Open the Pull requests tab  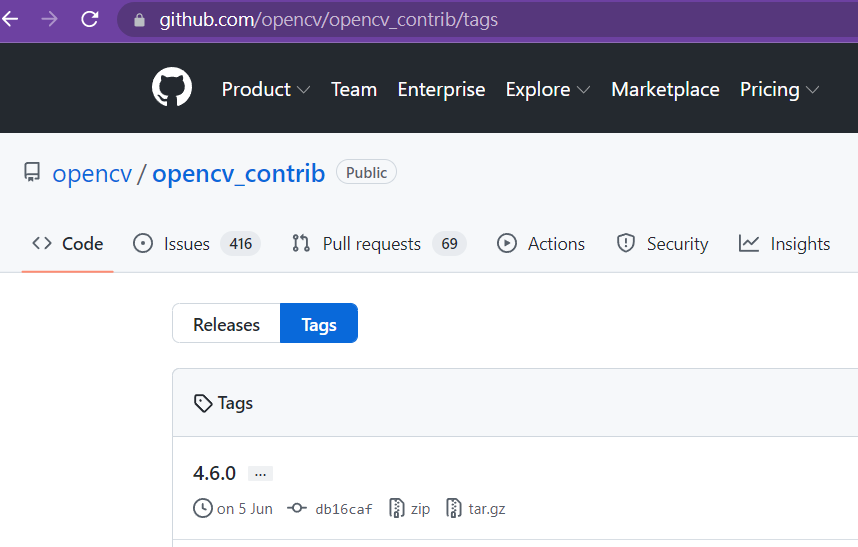[379, 243]
